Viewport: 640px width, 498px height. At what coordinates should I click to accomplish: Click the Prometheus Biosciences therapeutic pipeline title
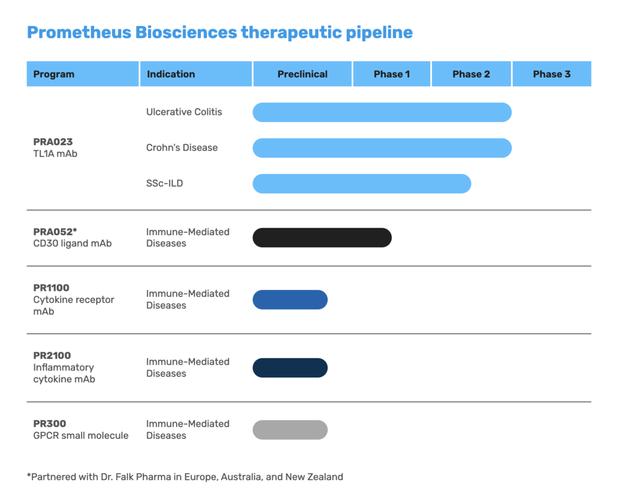coord(220,33)
